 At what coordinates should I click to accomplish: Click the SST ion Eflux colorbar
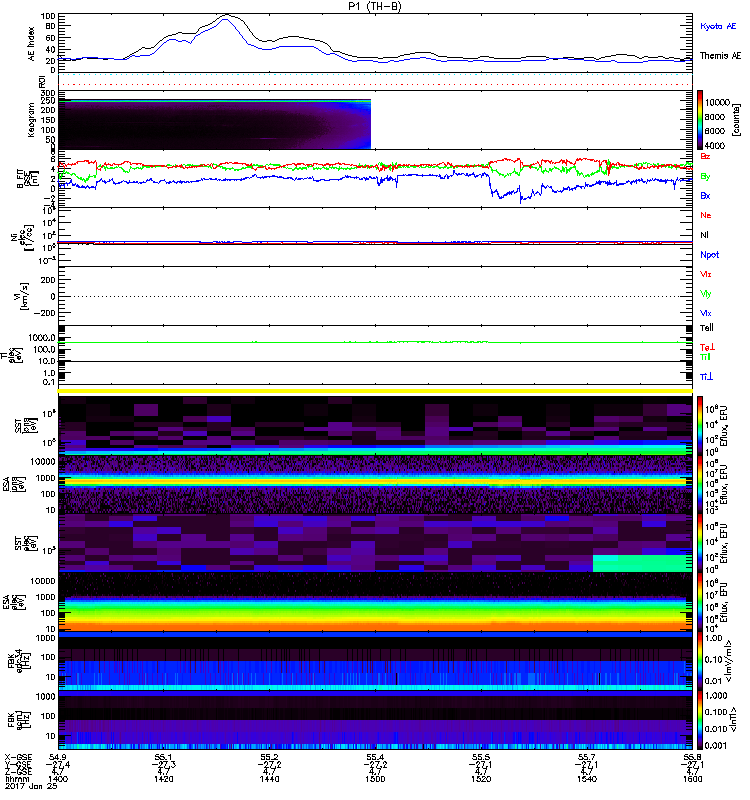click(x=700, y=425)
